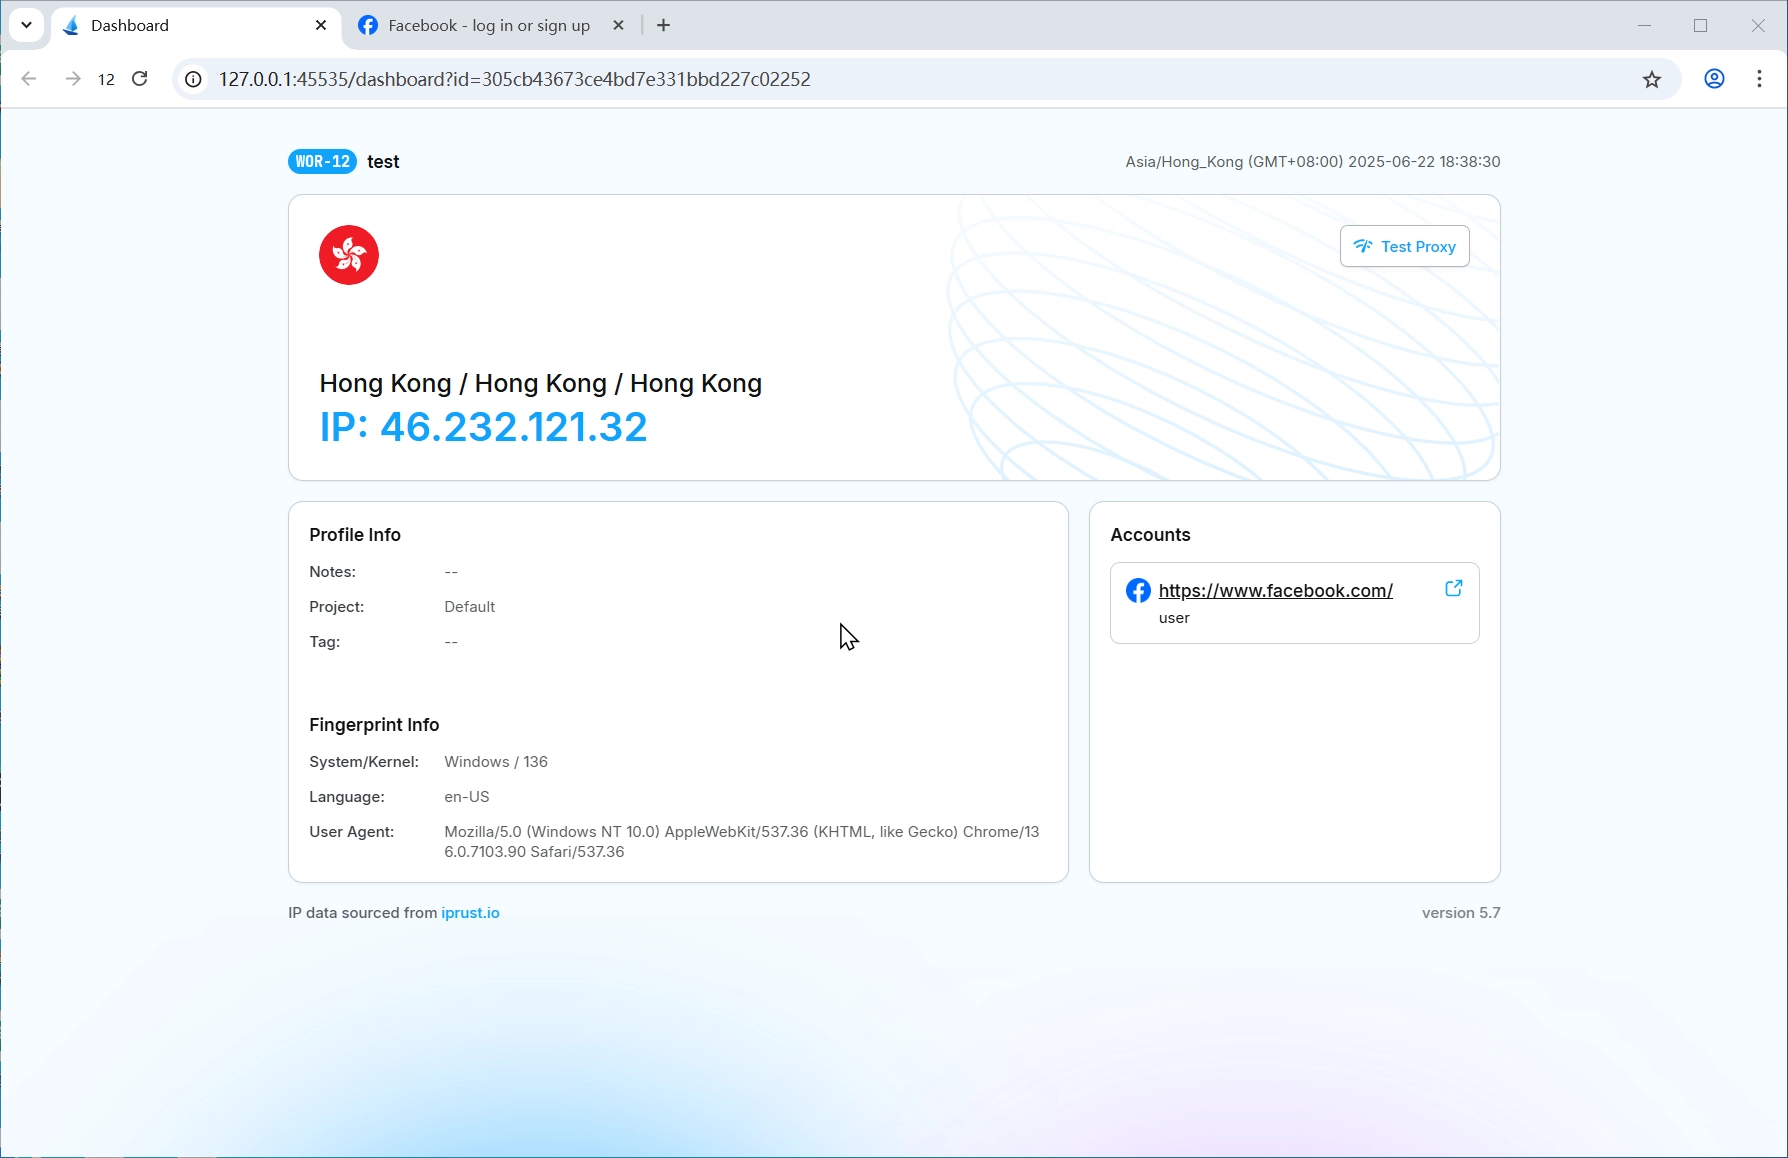Open a new browser tab
The height and width of the screenshot is (1158, 1788).
pyautogui.click(x=663, y=26)
